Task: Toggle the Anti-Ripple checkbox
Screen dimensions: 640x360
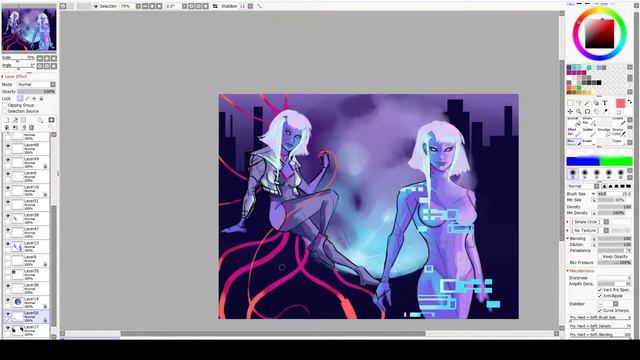Action: (600, 296)
